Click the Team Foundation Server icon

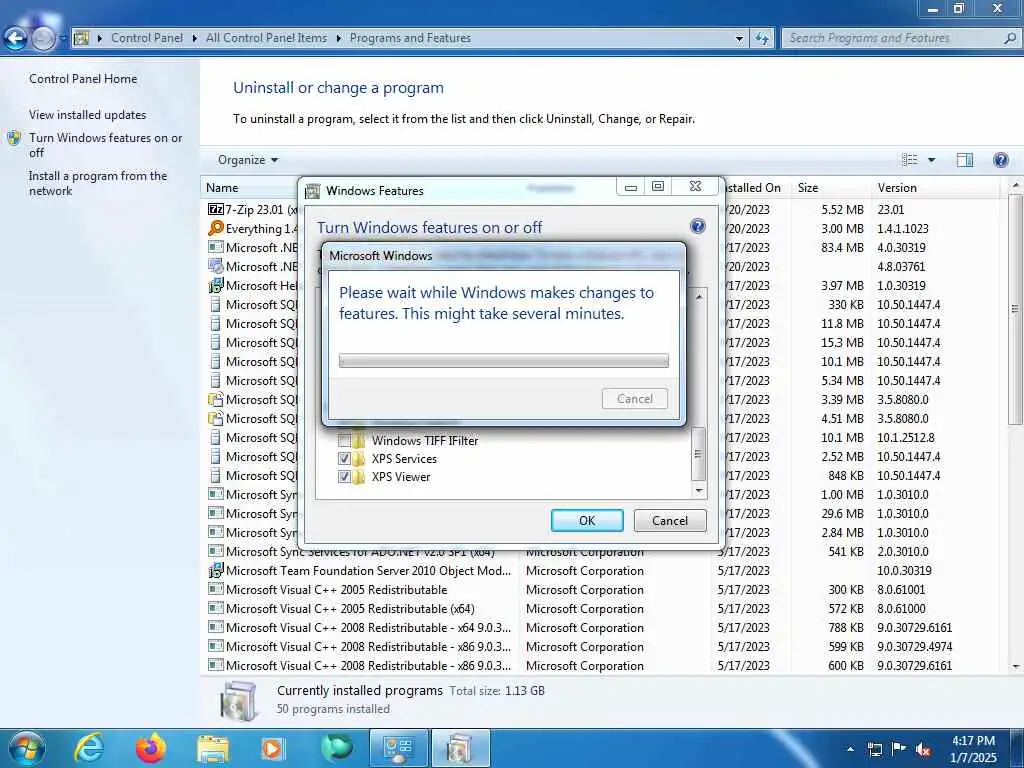pos(216,571)
